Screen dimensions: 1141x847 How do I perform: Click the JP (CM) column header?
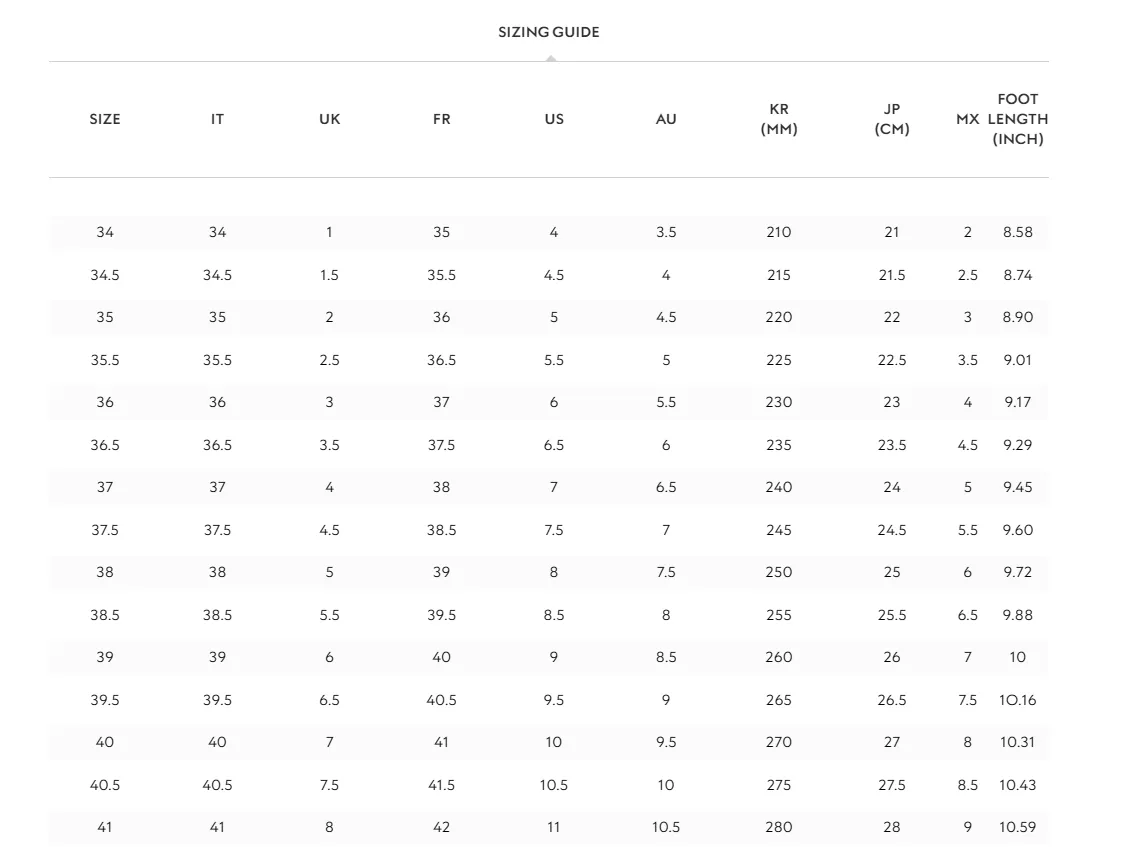point(891,119)
